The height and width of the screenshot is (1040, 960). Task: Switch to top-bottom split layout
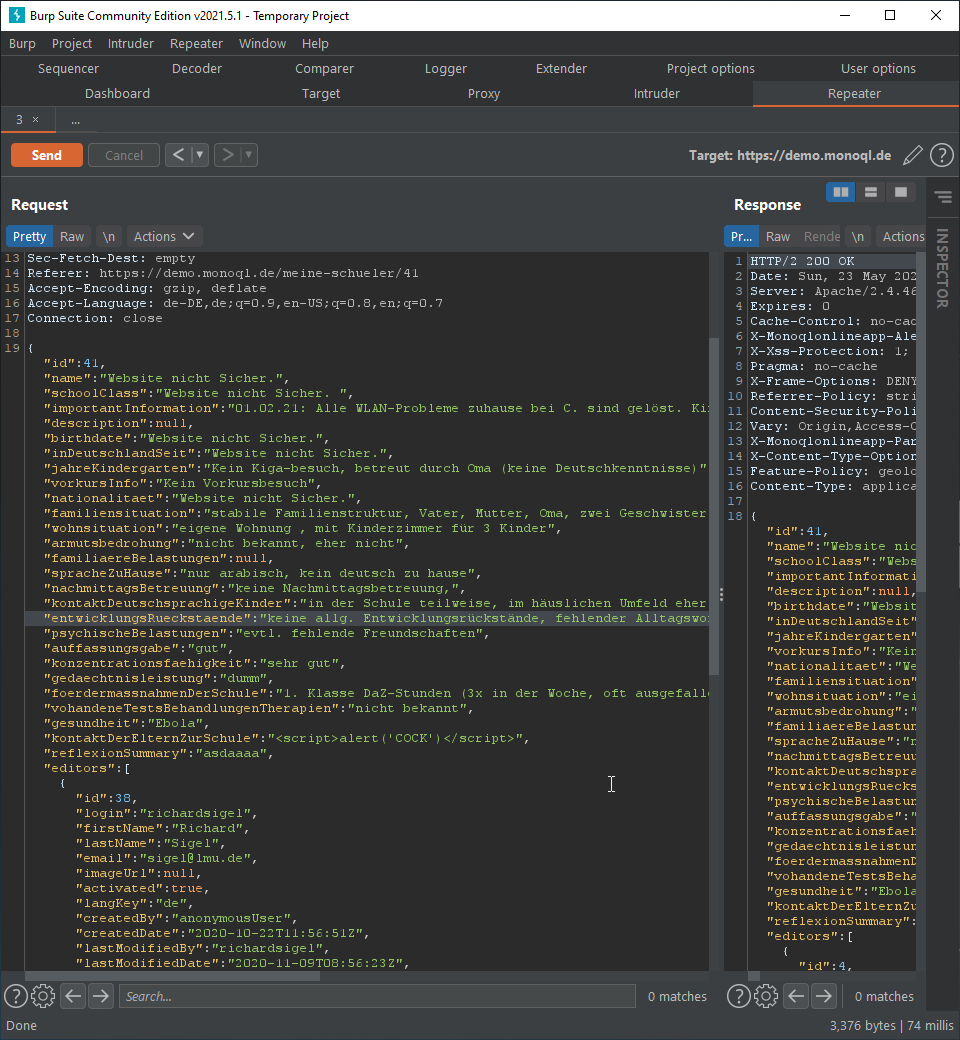click(x=871, y=192)
